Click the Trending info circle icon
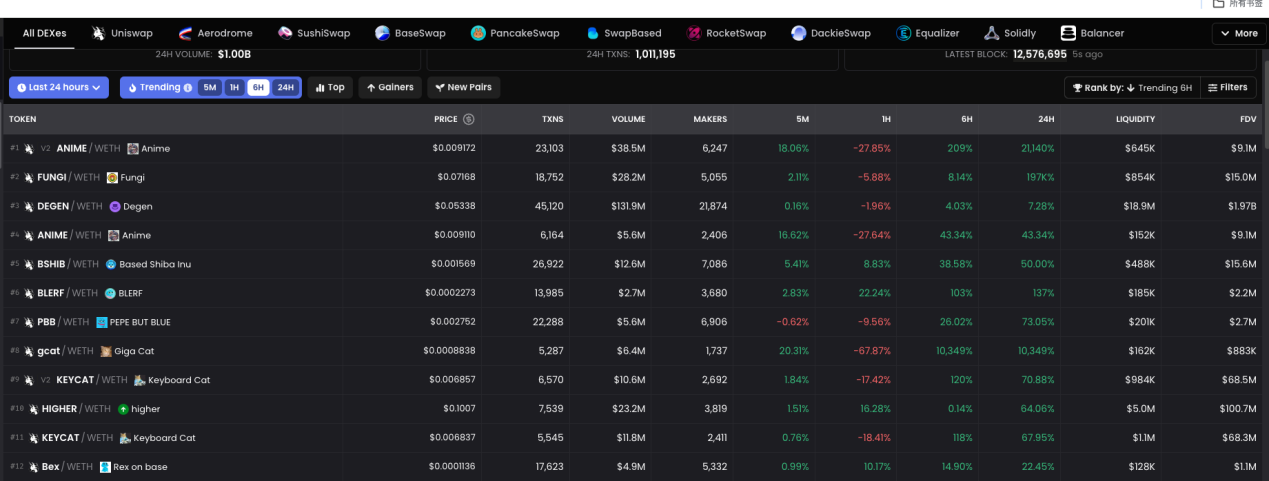Screen dimensions: 1269x481 pos(188,88)
